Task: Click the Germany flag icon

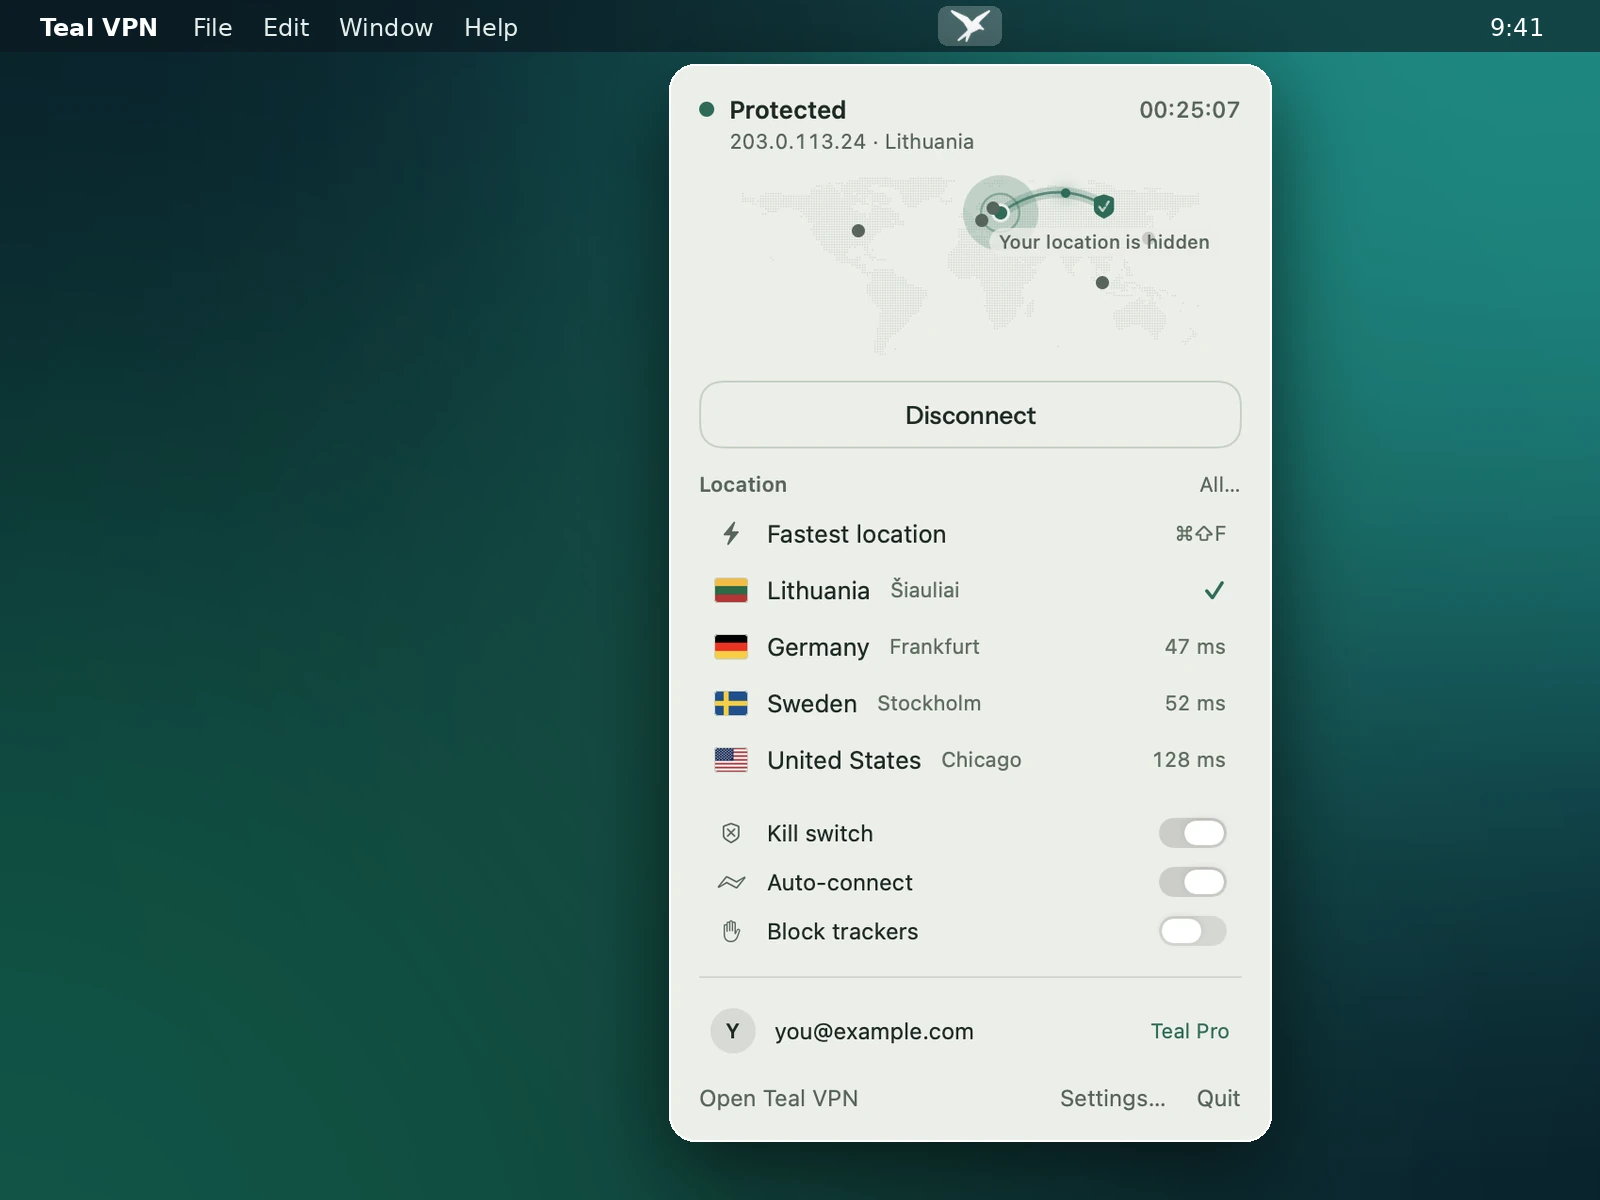Action: (731, 647)
